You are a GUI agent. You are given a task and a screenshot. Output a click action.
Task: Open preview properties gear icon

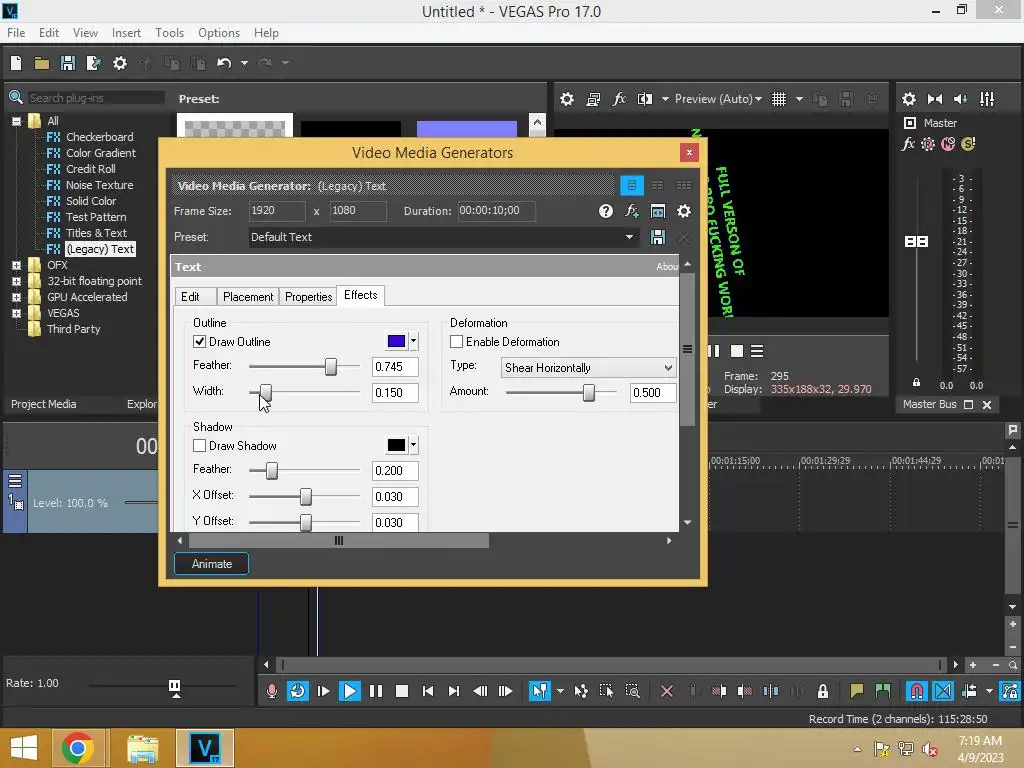(567, 99)
